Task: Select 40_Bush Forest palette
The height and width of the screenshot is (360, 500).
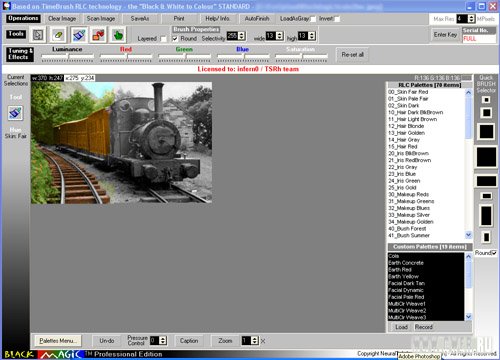Action: [x=426, y=229]
